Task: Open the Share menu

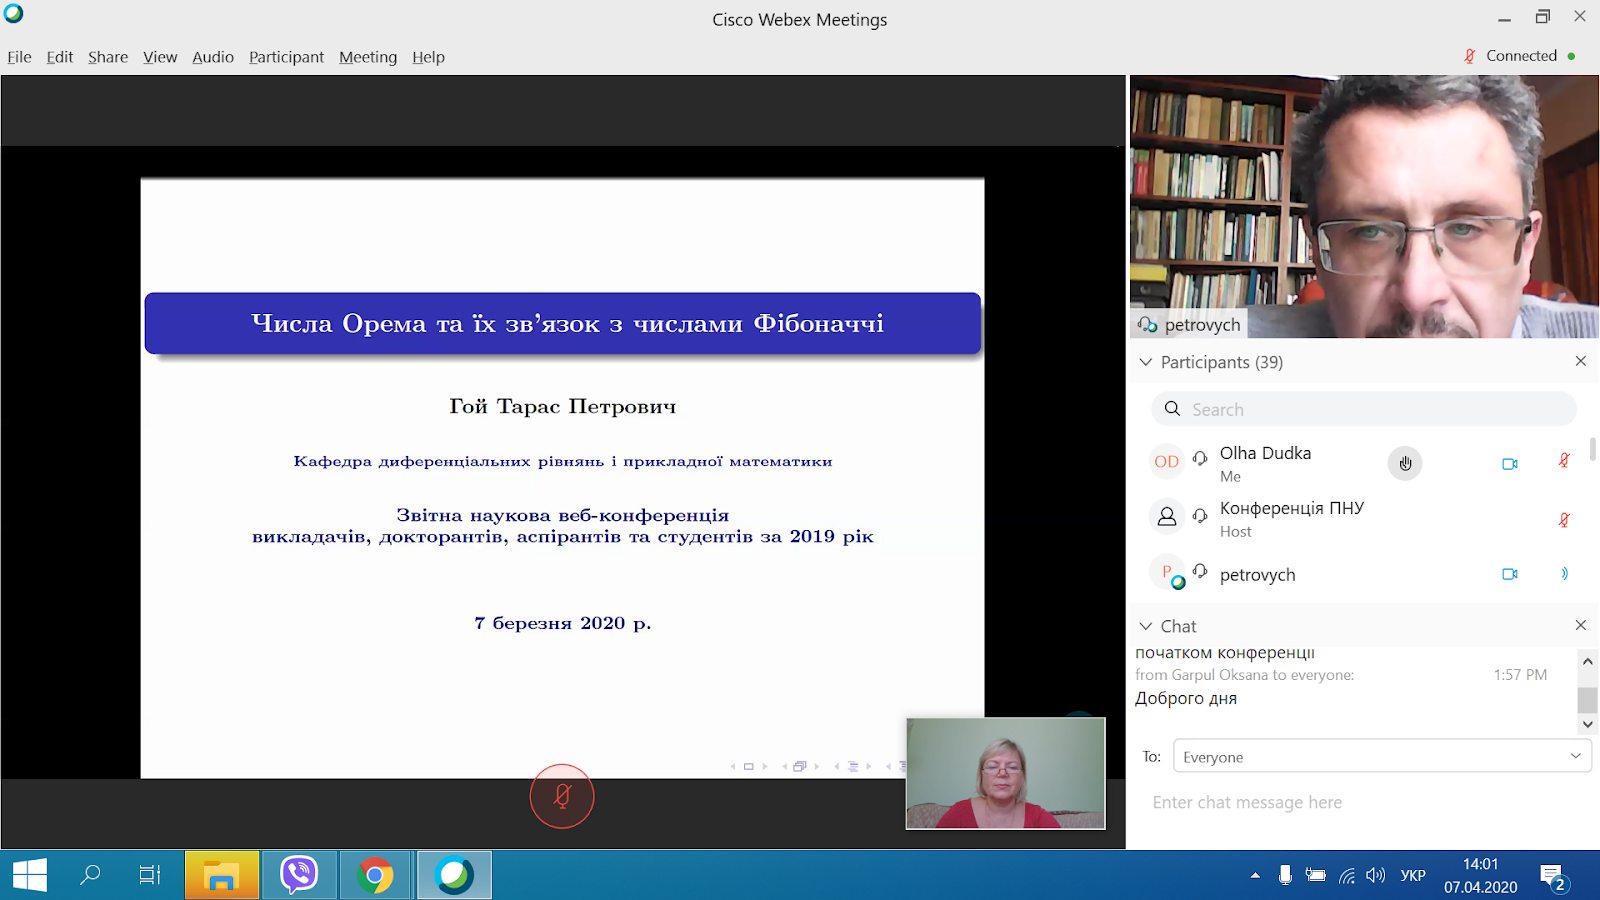Action: pyautogui.click(x=108, y=57)
